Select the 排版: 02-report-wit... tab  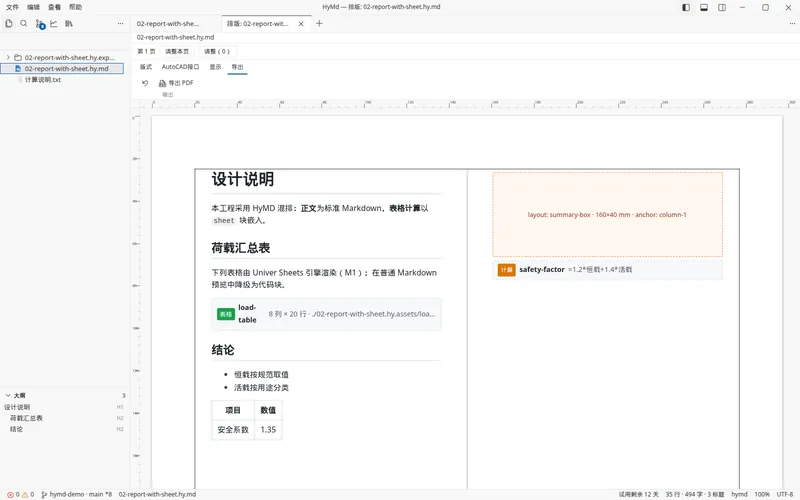pyautogui.click(x=258, y=23)
